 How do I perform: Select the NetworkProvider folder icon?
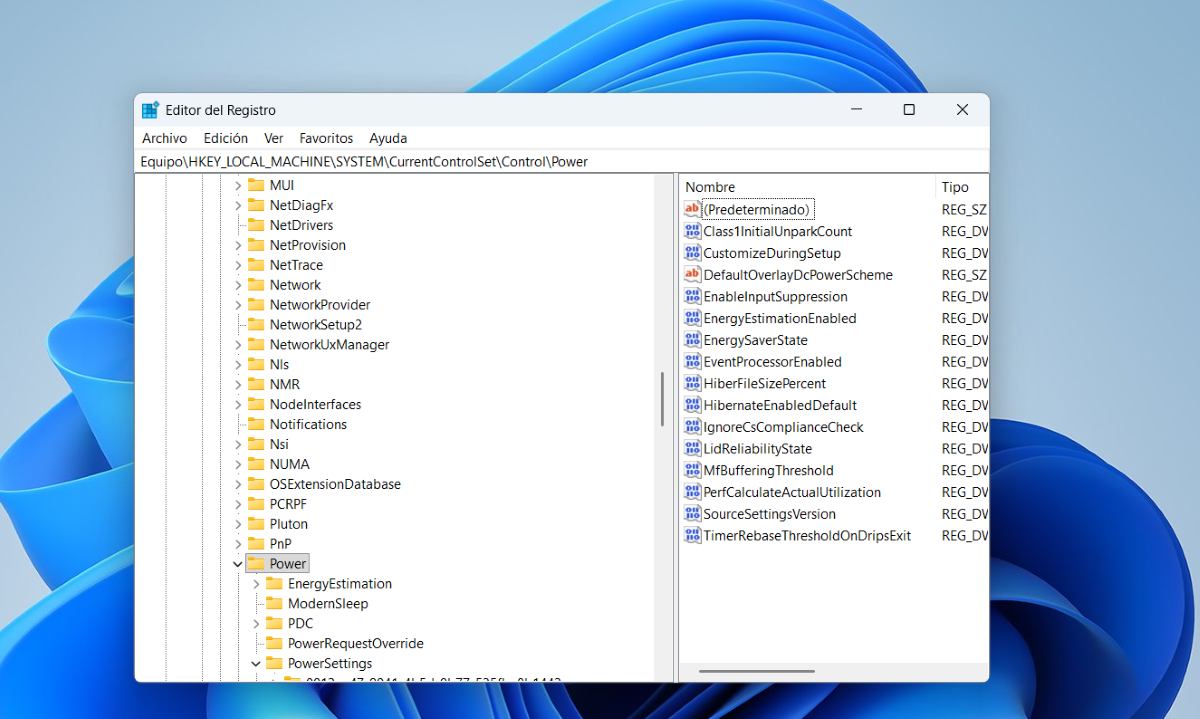click(x=256, y=305)
